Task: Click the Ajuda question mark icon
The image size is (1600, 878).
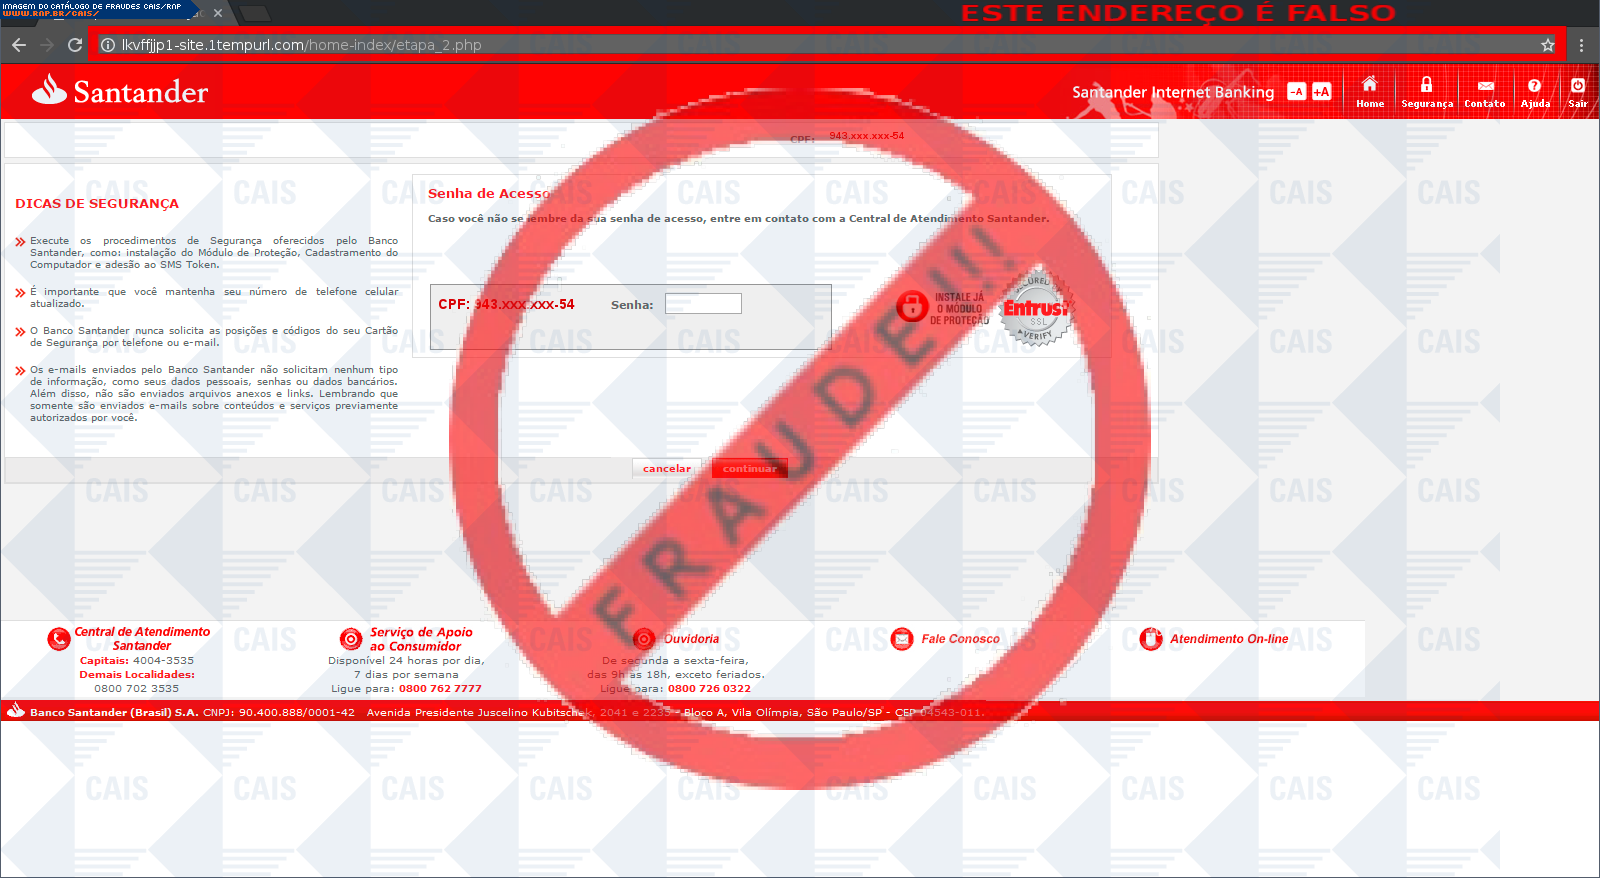Action: click(x=1534, y=86)
